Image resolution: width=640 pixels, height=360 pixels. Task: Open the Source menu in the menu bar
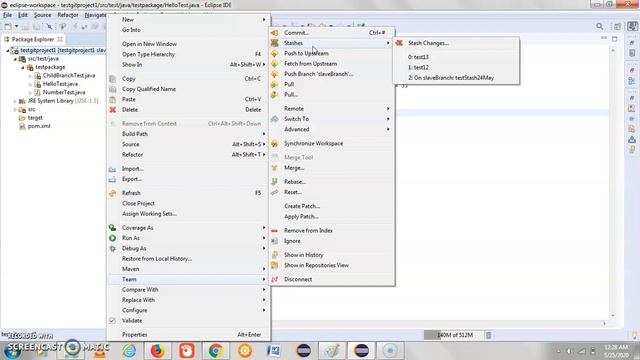coord(42,15)
